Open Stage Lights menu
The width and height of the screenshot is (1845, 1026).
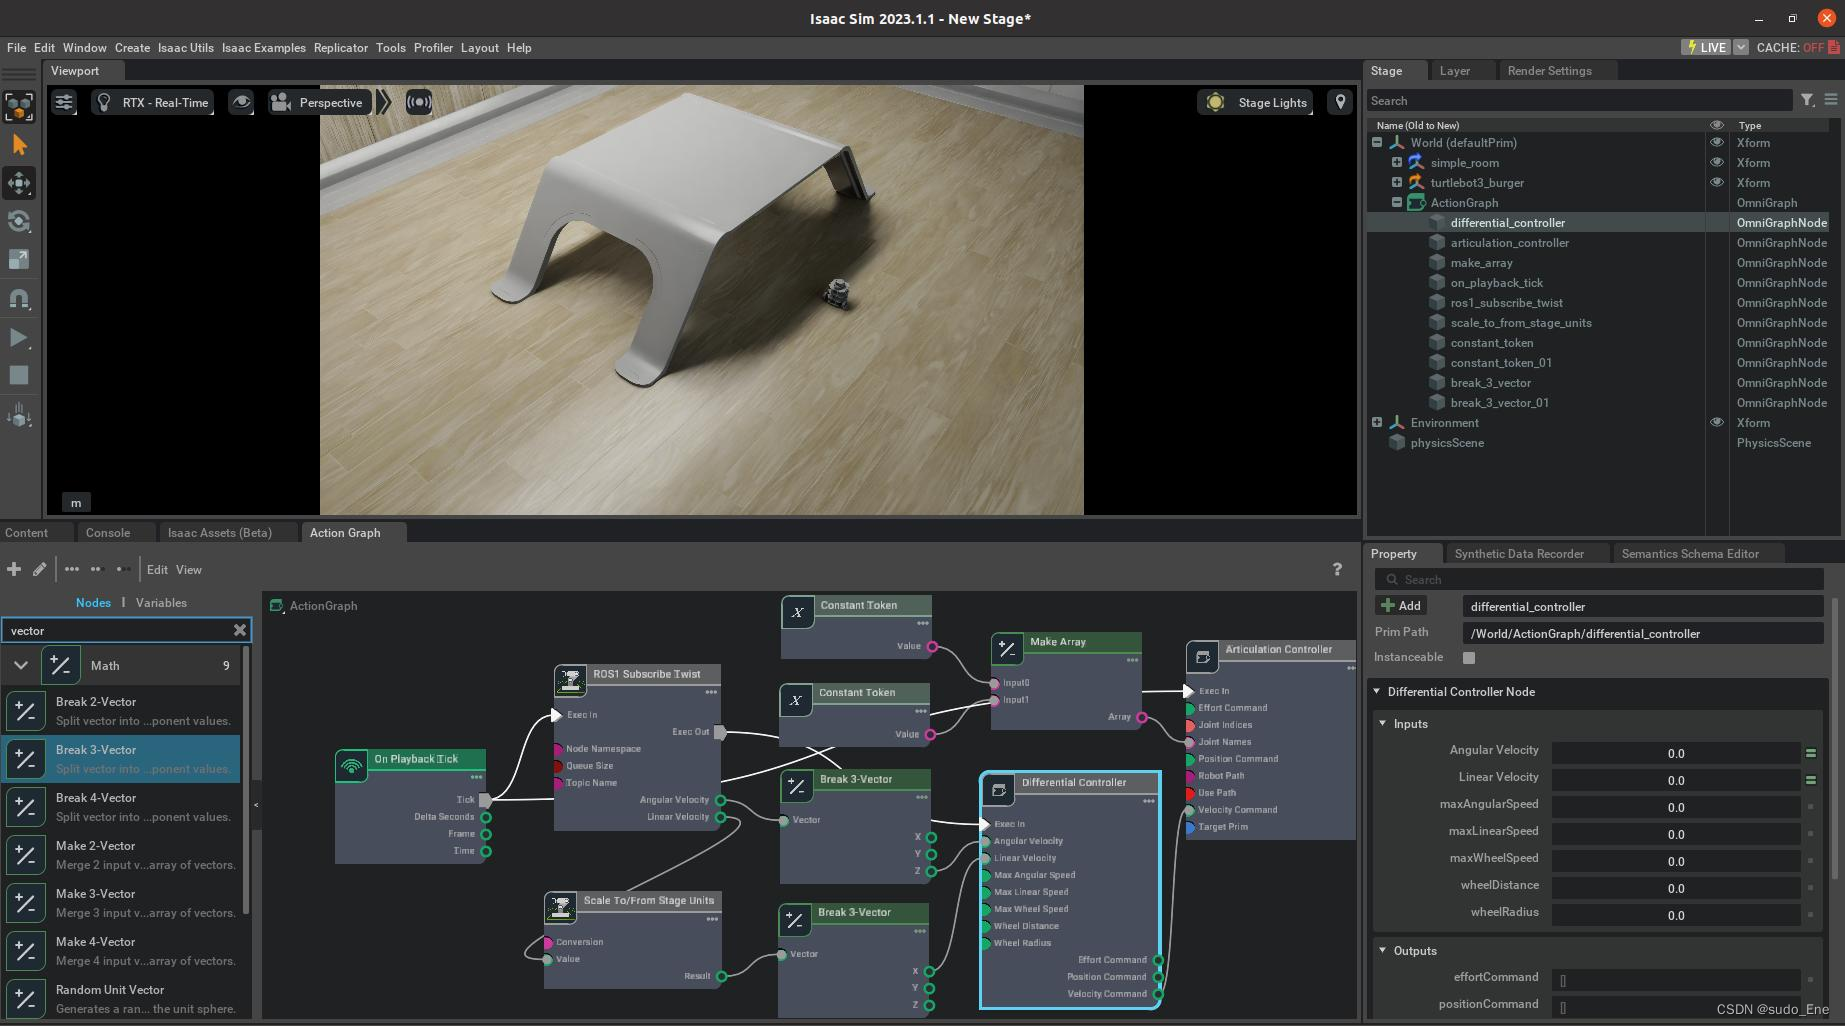click(1257, 102)
